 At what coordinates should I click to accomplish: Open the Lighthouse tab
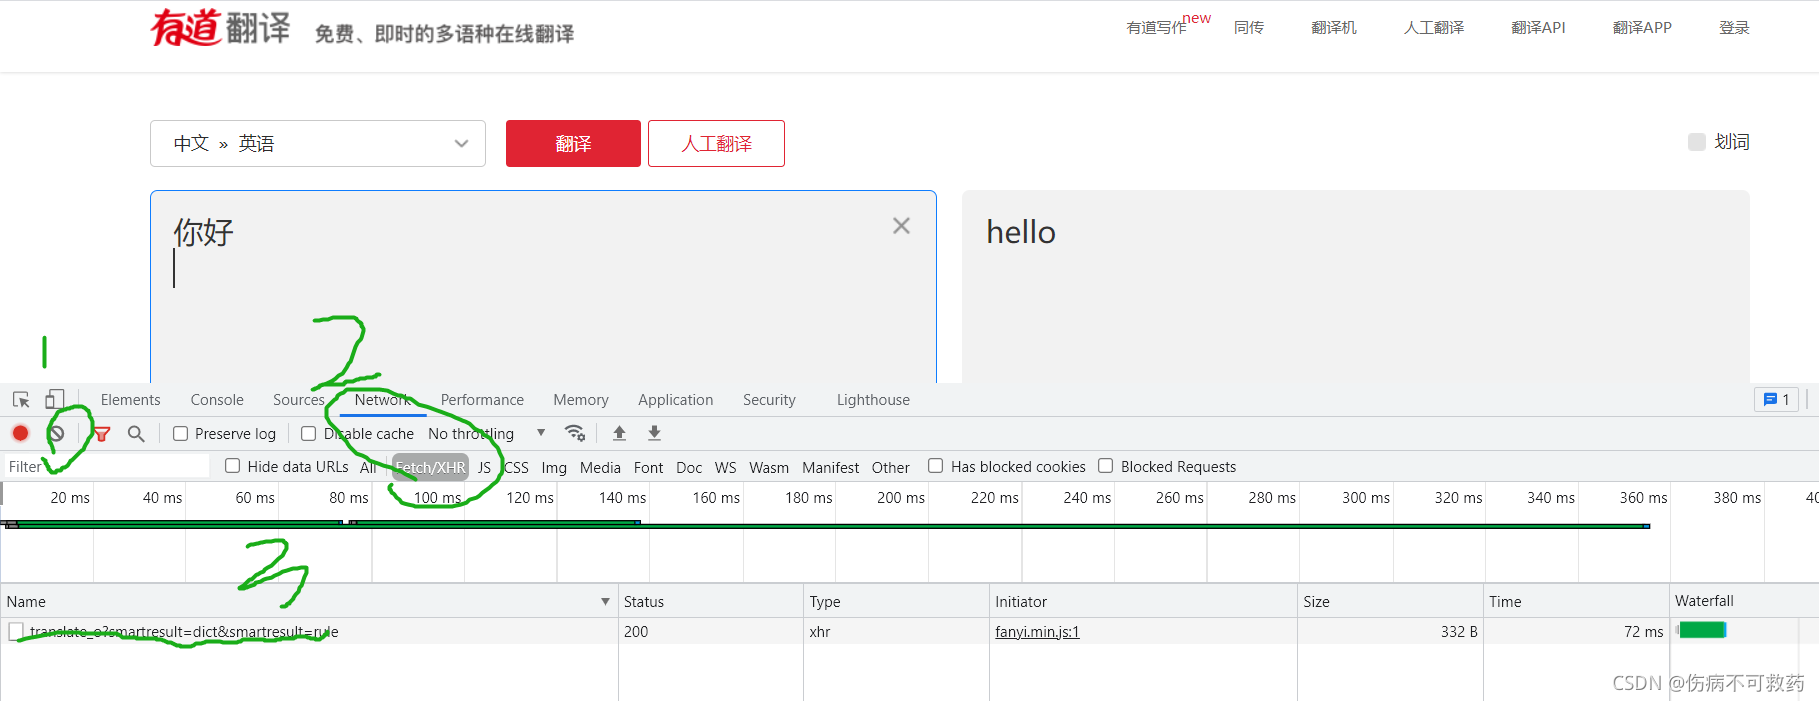tap(873, 400)
